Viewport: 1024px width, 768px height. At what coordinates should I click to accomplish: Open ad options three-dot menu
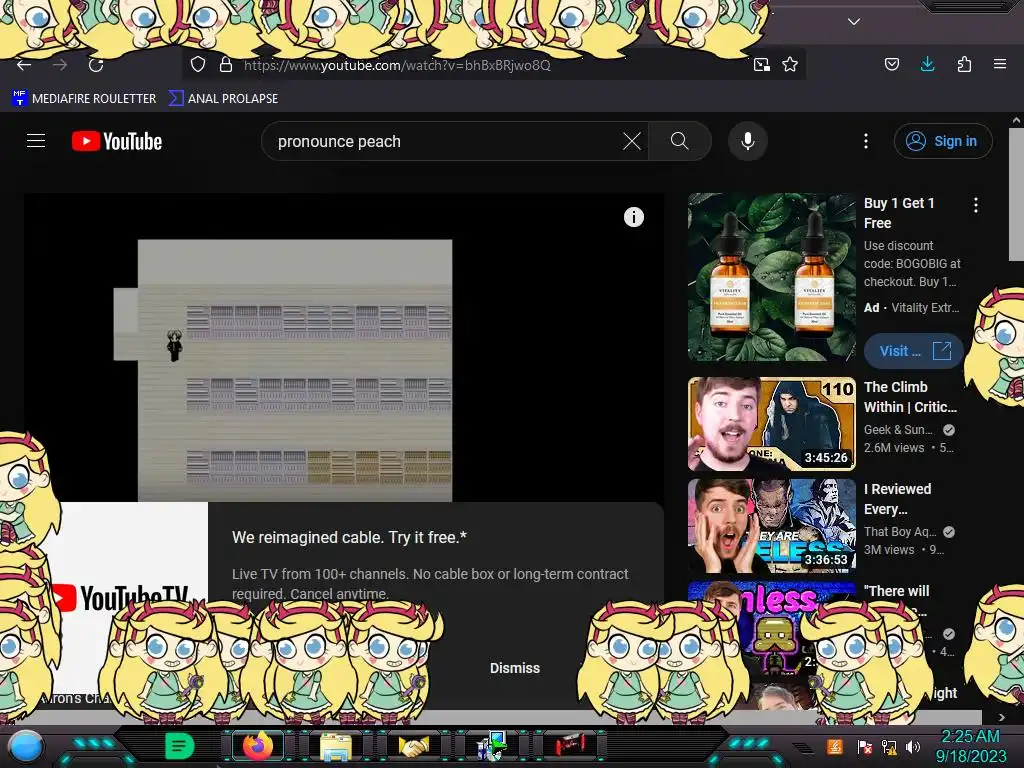pyautogui.click(x=976, y=205)
